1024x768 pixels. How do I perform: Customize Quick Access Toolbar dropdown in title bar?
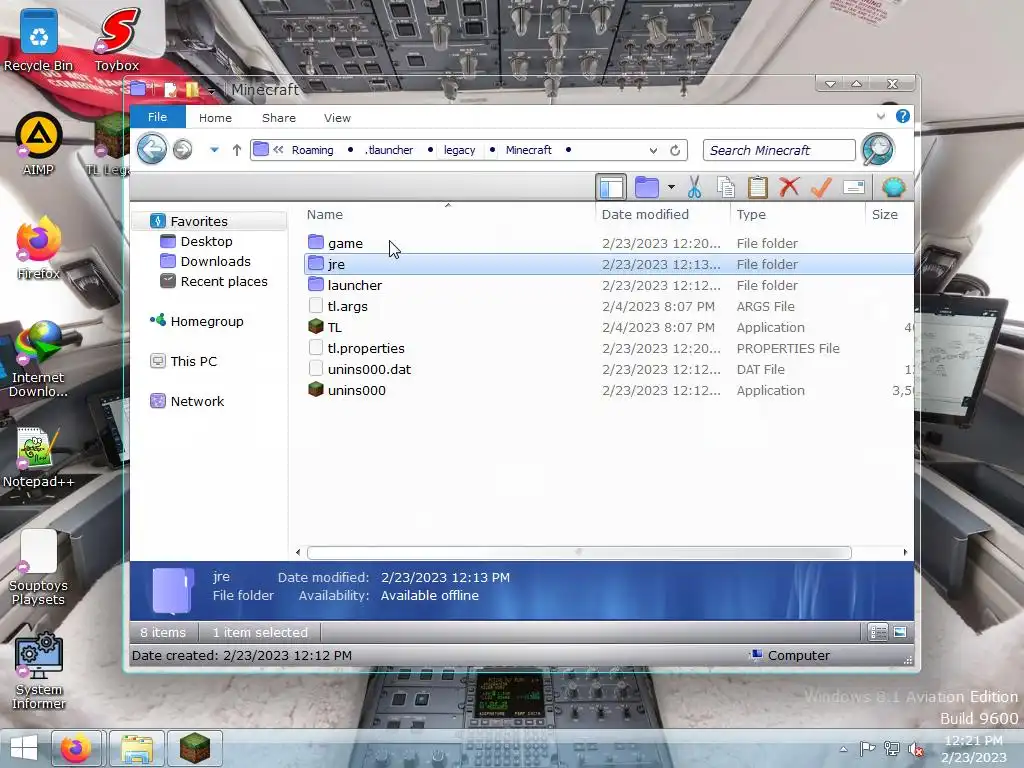(x=212, y=90)
